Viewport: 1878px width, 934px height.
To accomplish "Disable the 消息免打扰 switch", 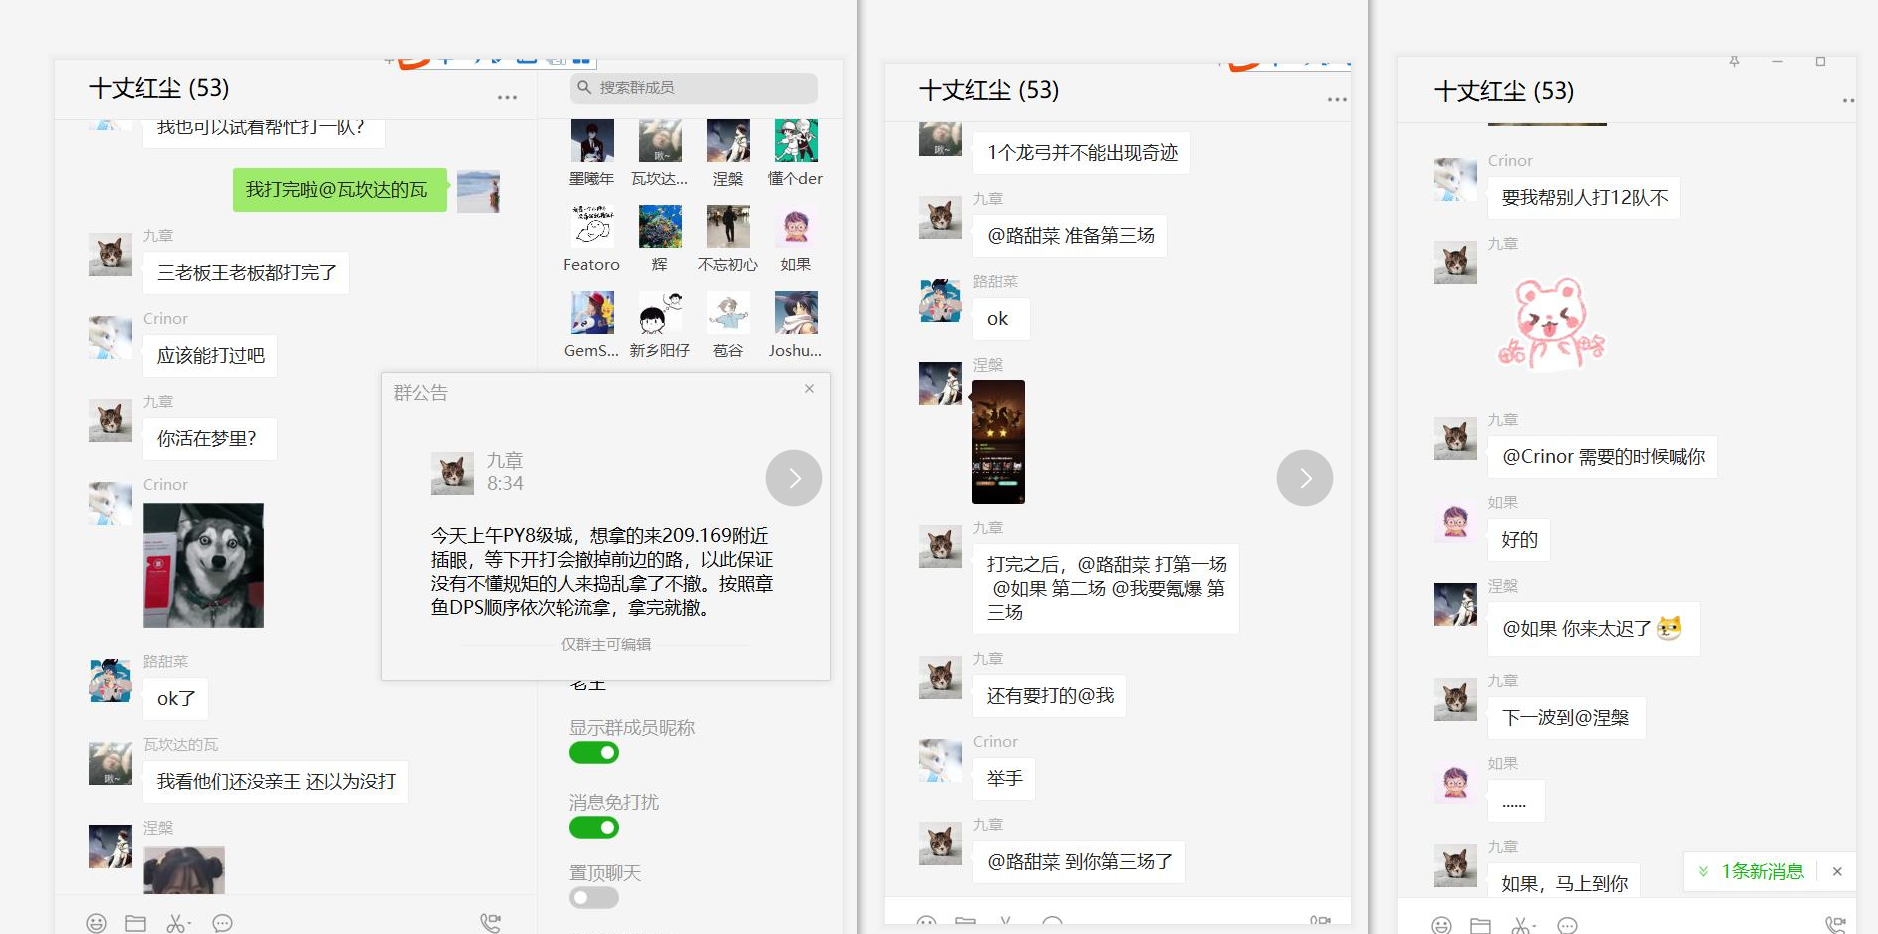I will pyautogui.click(x=594, y=828).
